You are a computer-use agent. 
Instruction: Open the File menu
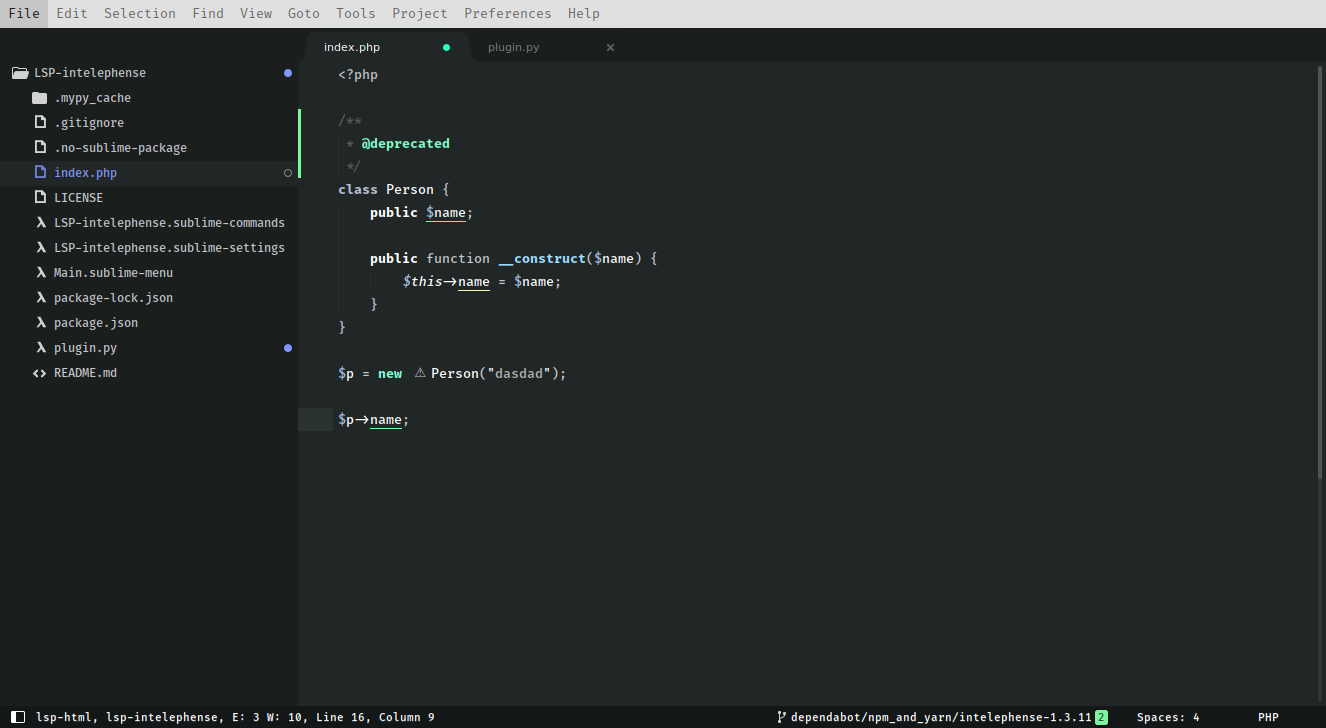(24, 13)
